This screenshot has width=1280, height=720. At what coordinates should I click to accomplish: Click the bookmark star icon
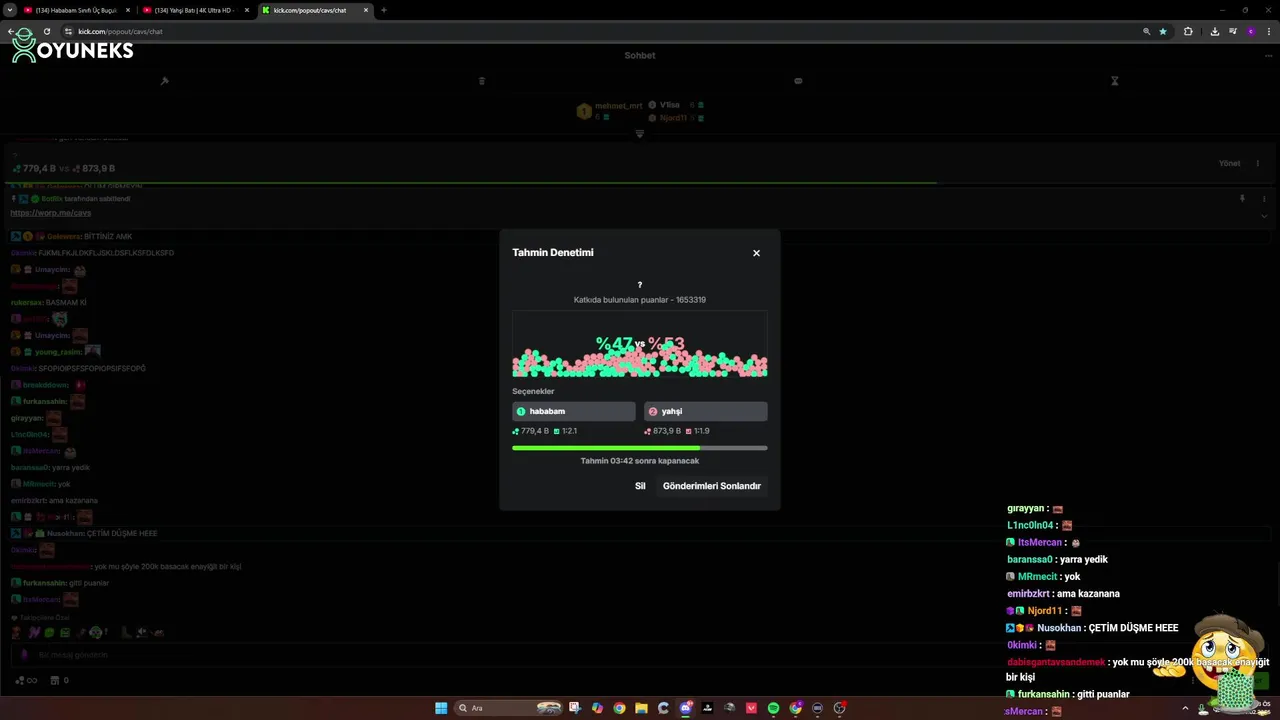point(1163,31)
